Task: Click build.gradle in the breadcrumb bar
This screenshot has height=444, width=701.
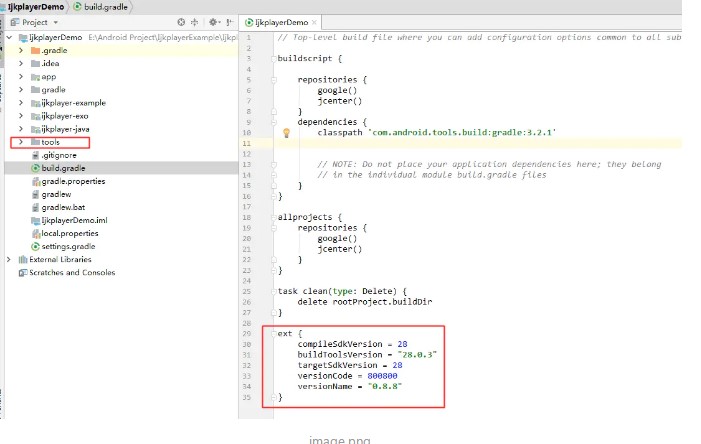Action: pos(103,6)
